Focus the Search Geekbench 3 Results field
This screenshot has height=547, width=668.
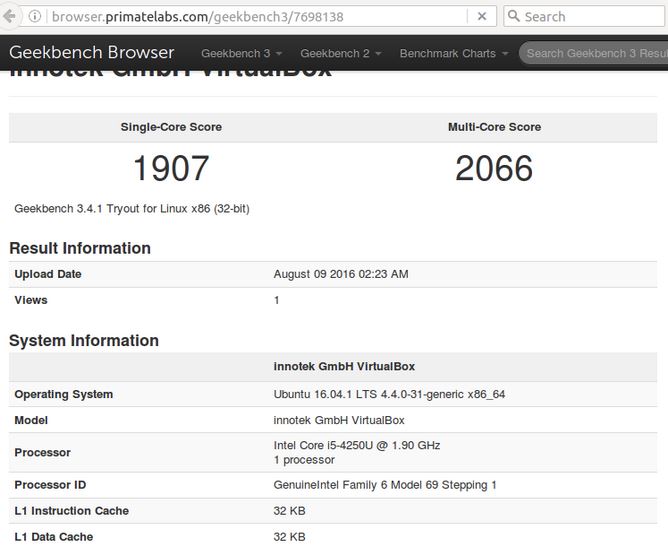point(595,53)
